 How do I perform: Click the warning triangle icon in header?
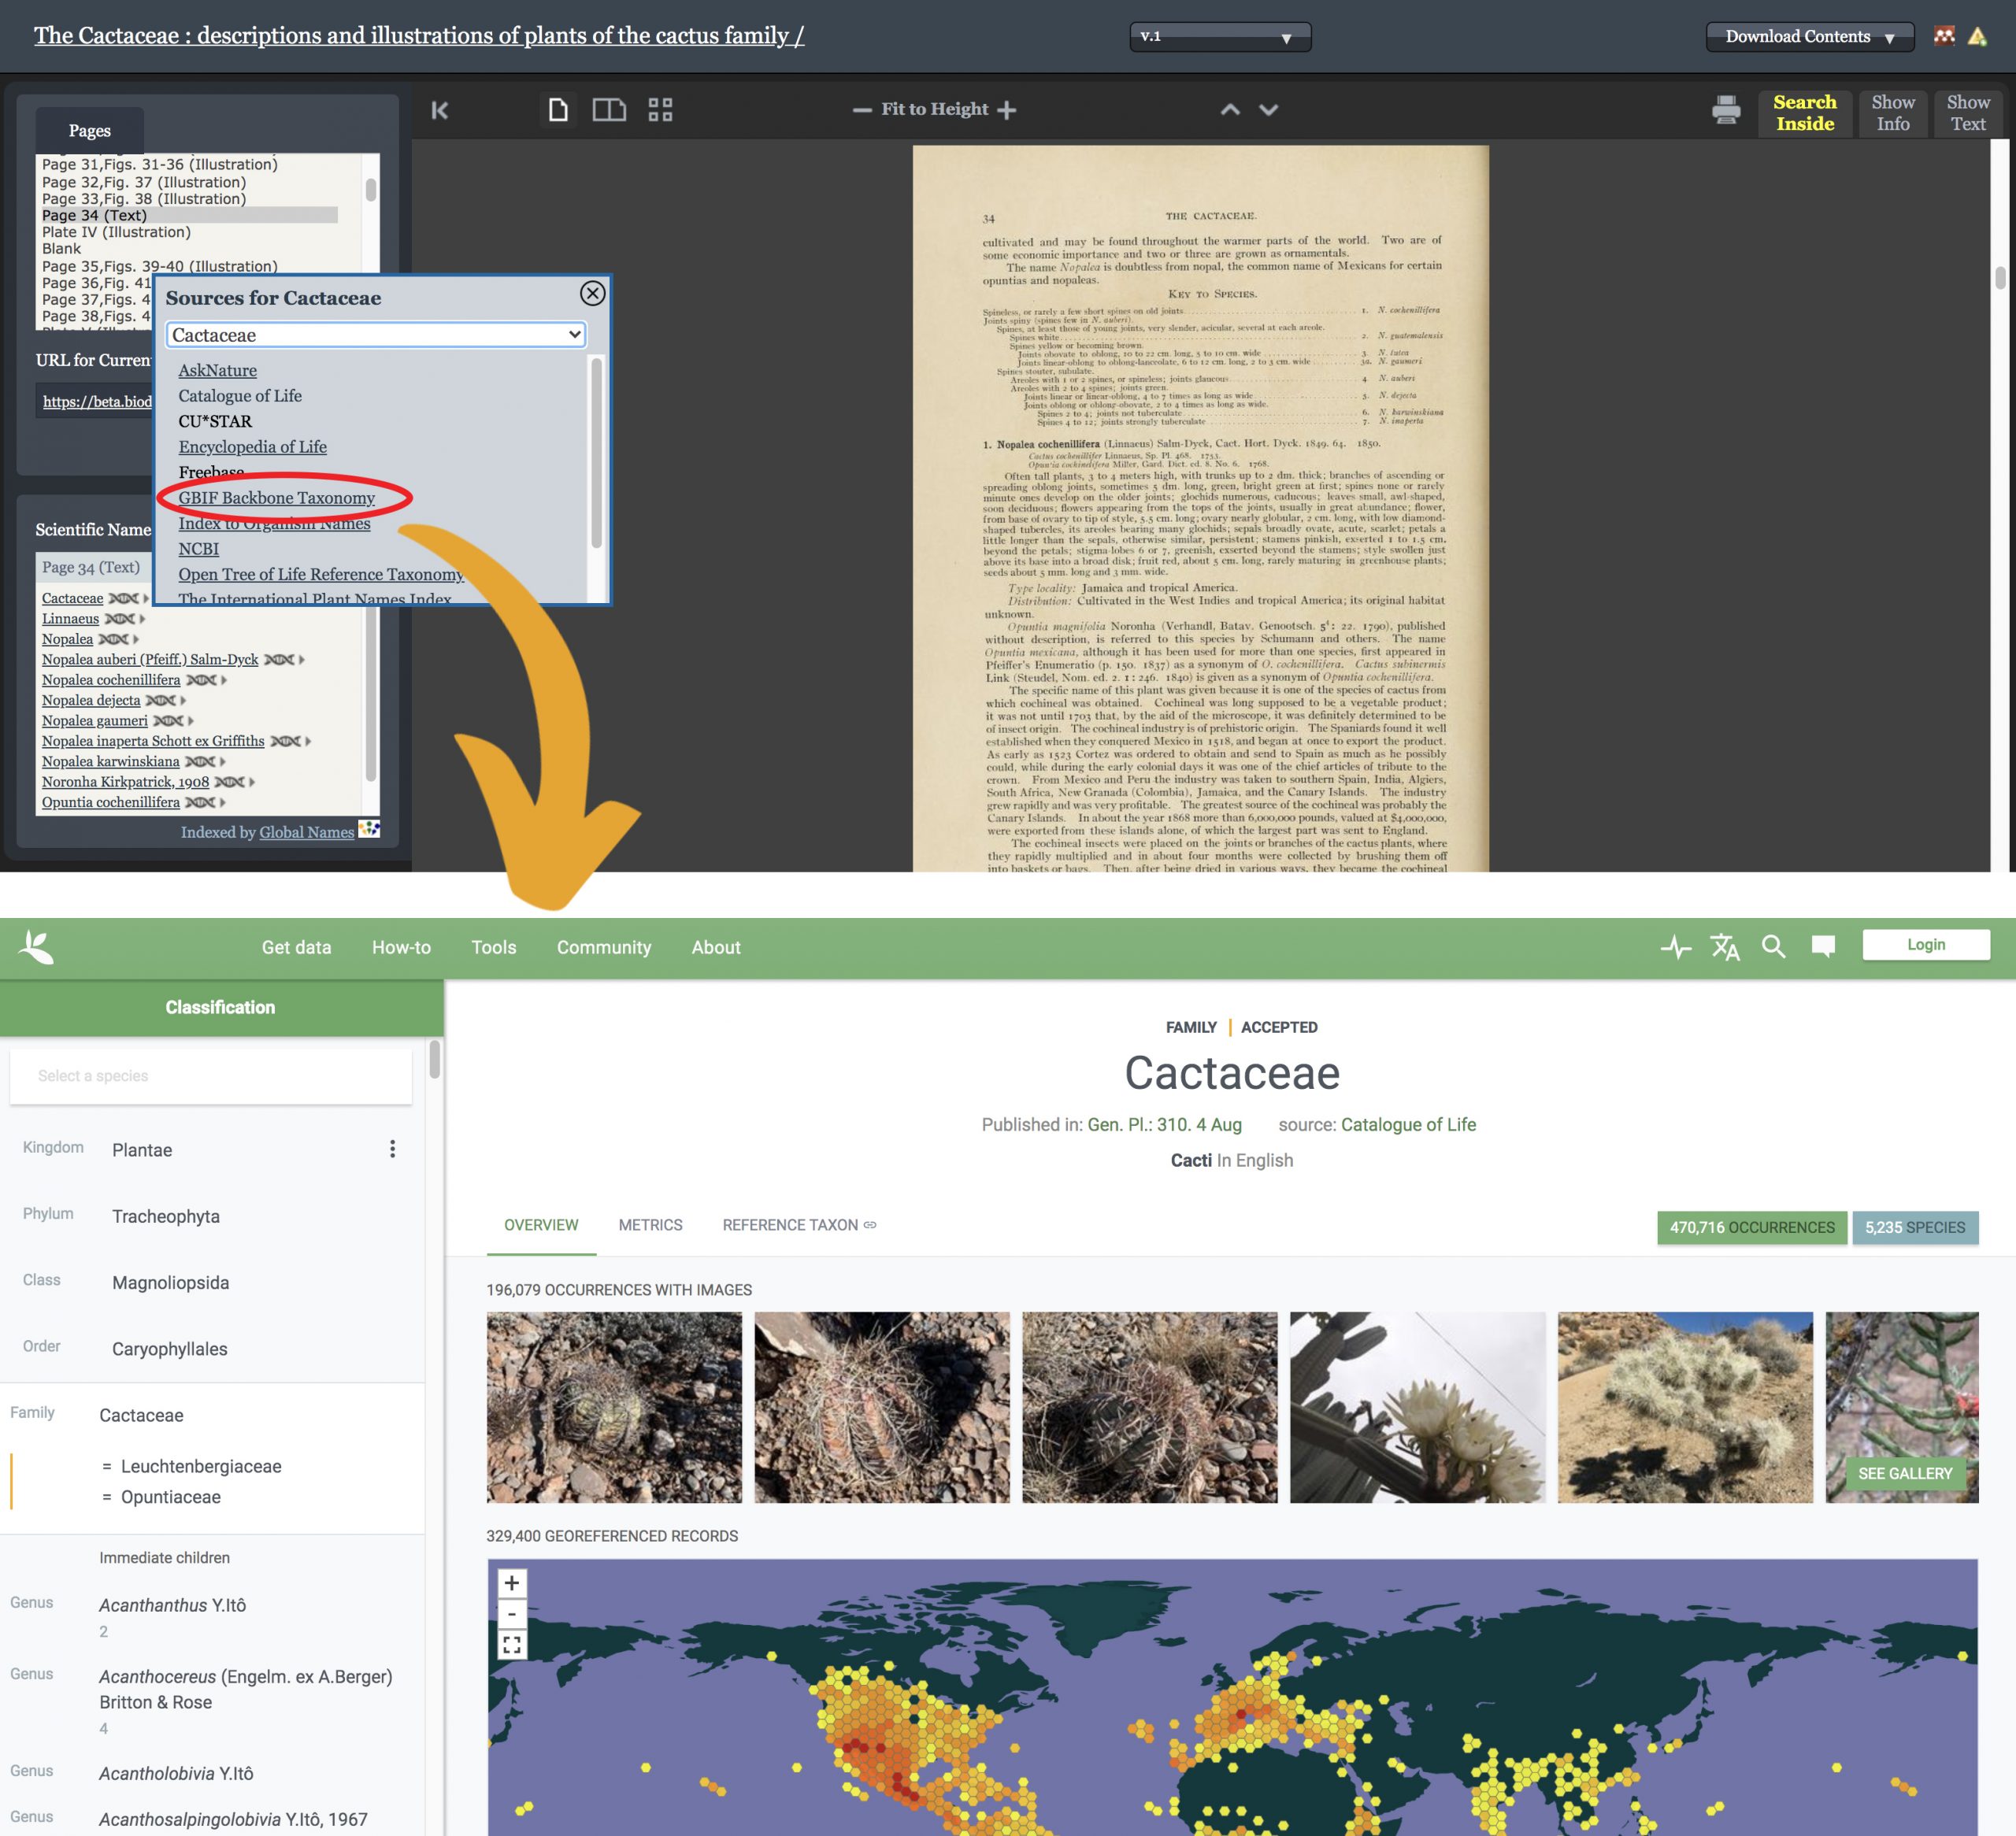tap(1977, 37)
